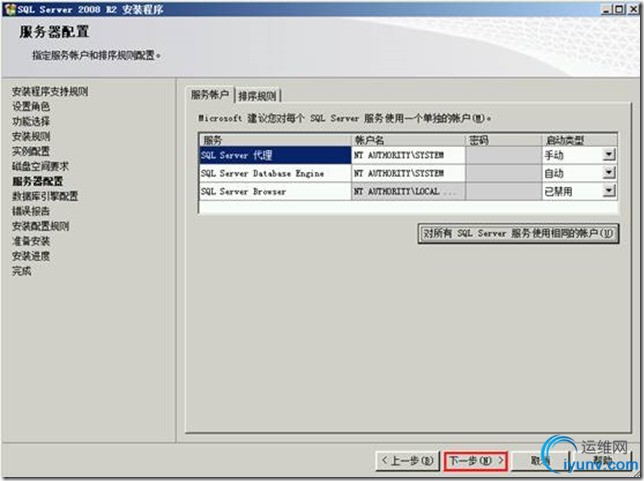
Task: Close the SQL Server installer window
Action: click(x=633, y=9)
